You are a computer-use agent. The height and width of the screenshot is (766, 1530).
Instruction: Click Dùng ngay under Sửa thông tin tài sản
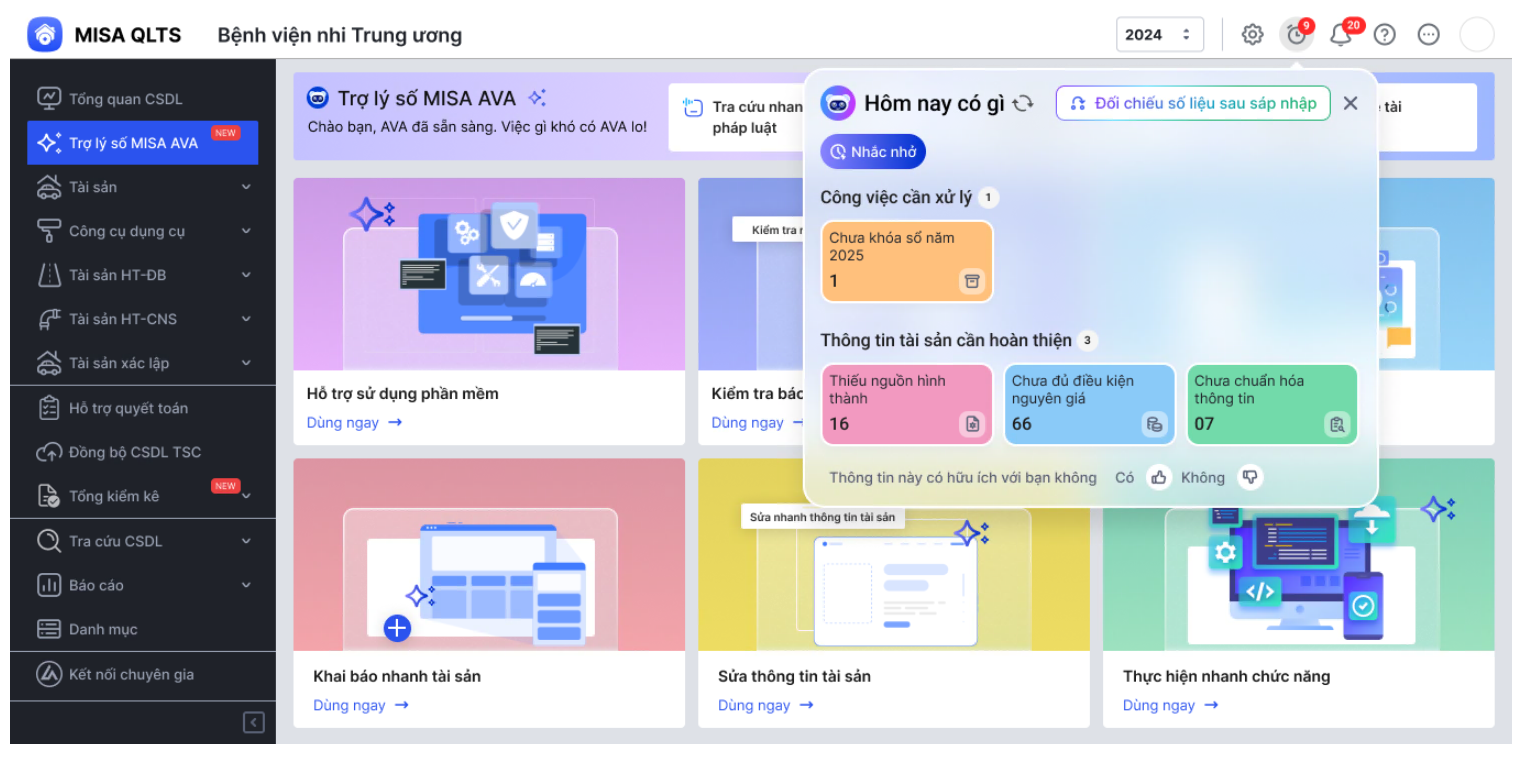coord(765,705)
